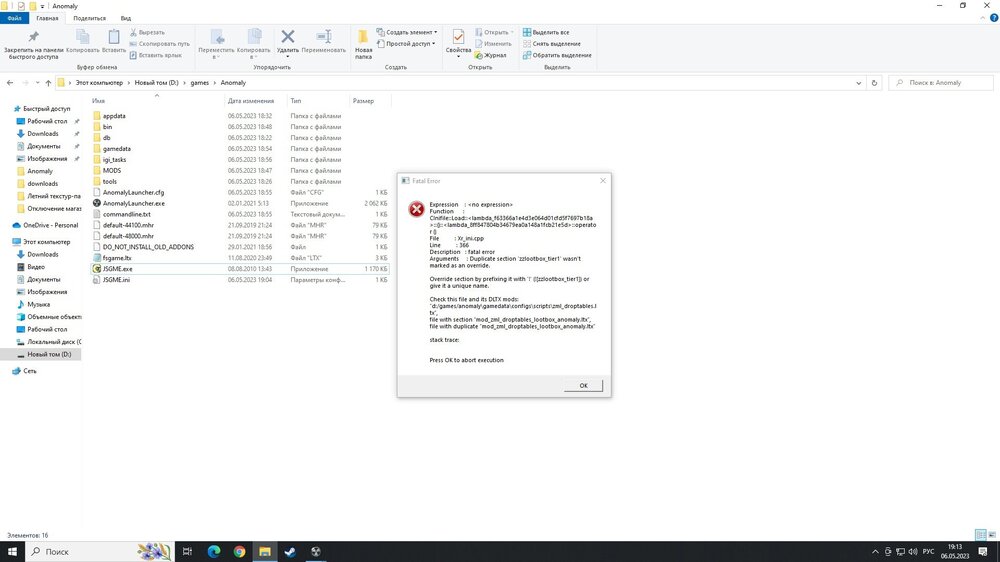
Task: Expand the Создать элемент dropdown
Action: click(x=411, y=32)
